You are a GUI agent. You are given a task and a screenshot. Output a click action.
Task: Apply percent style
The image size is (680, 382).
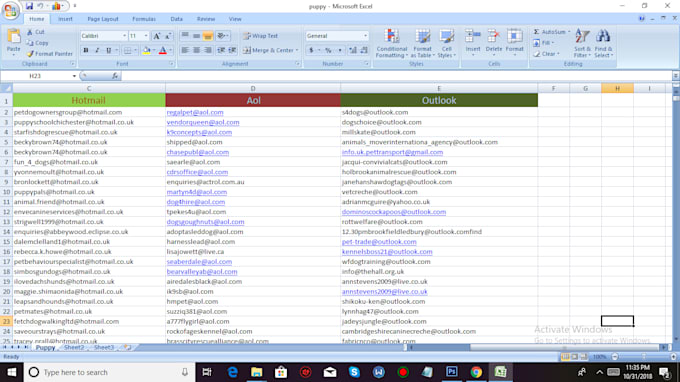click(328, 50)
